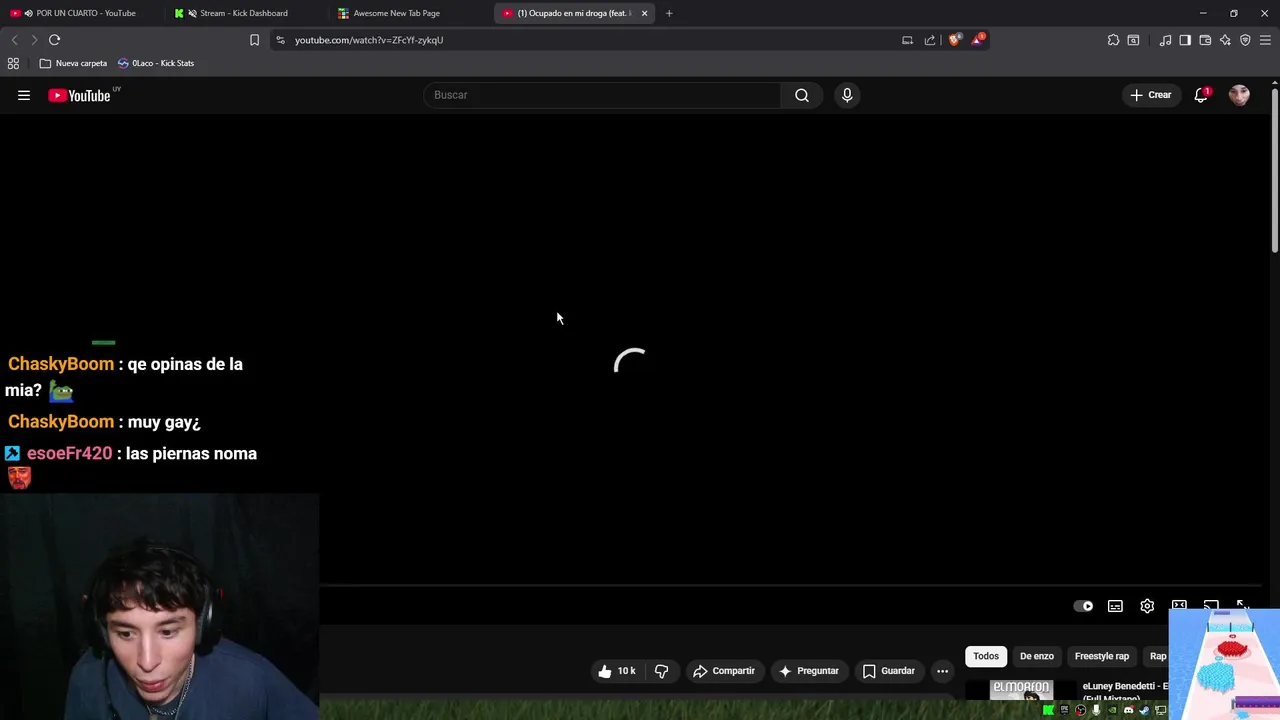Open player settings gear

coord(1147,606)
